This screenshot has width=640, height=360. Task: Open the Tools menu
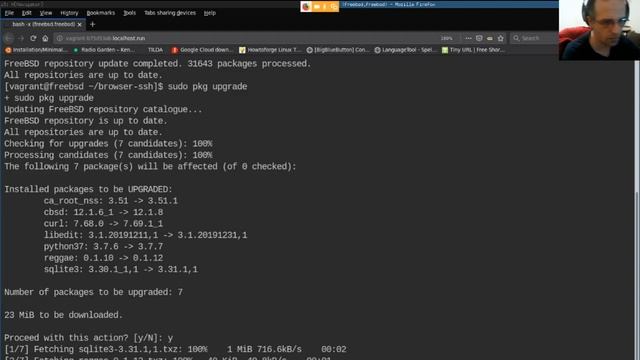130,13
